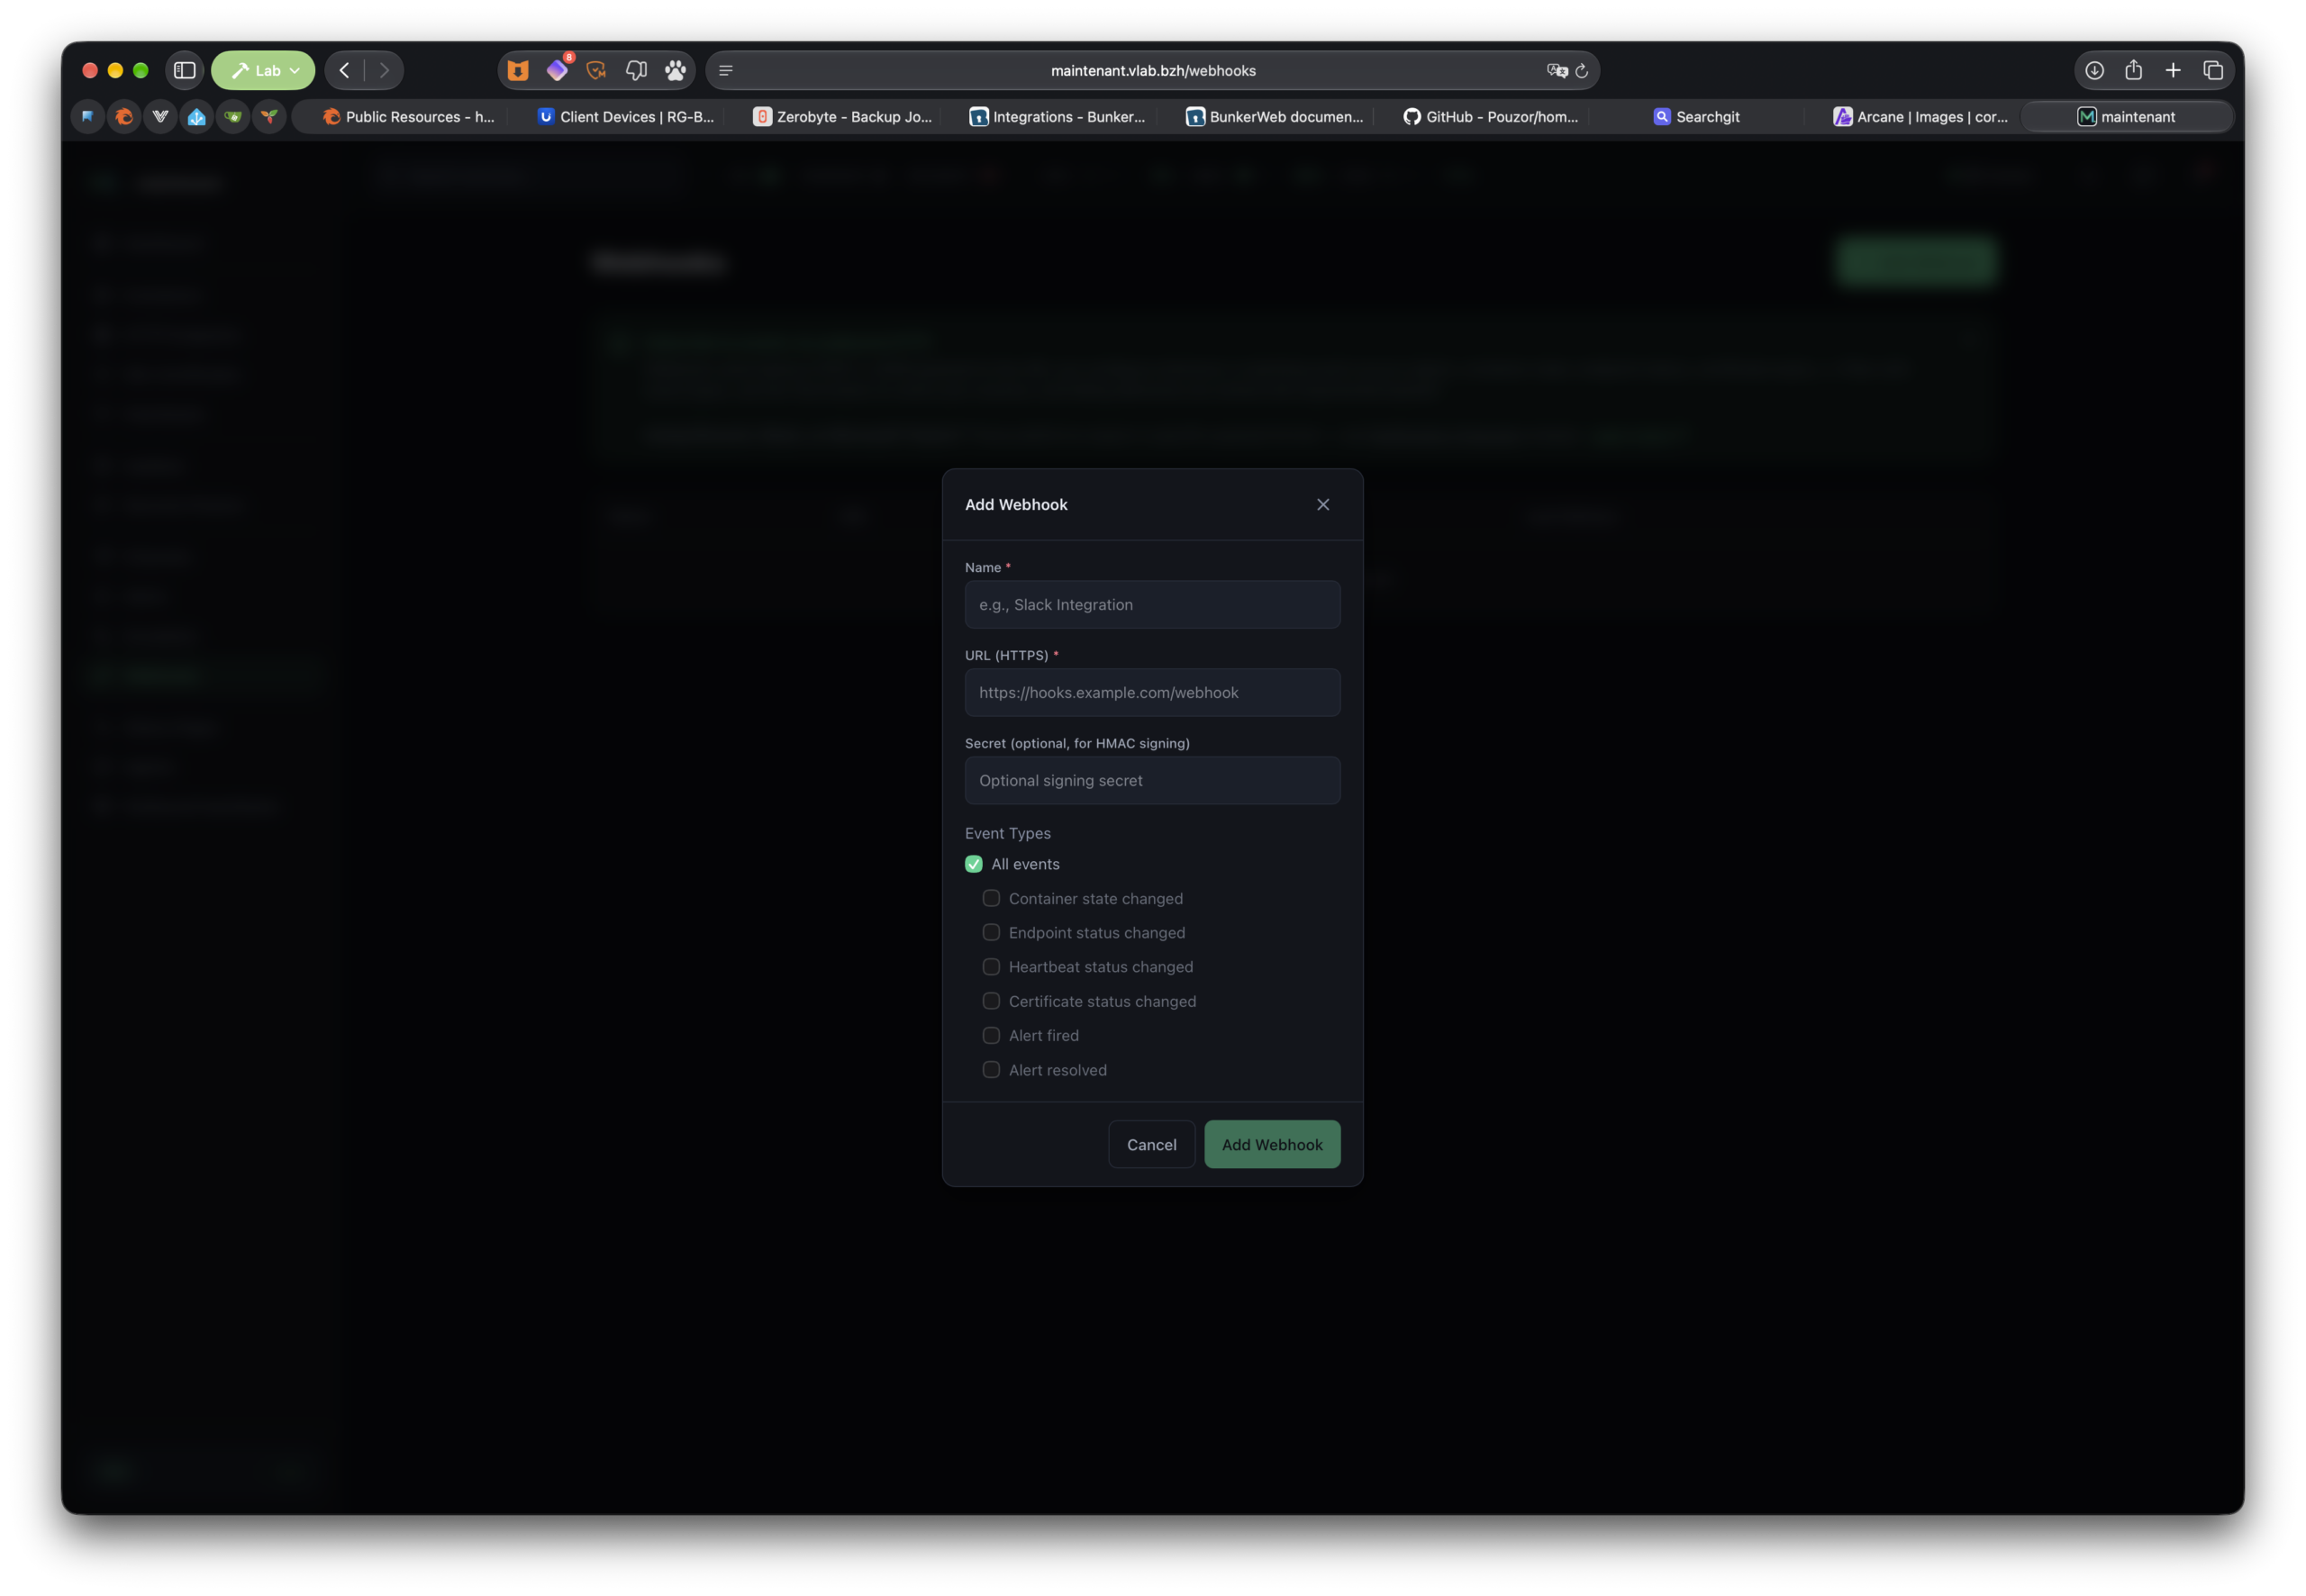Viewport: 2306px width, 1596px height.
Task: Click the thumbs-down extension icon
Action: click(x=636, y=70)
